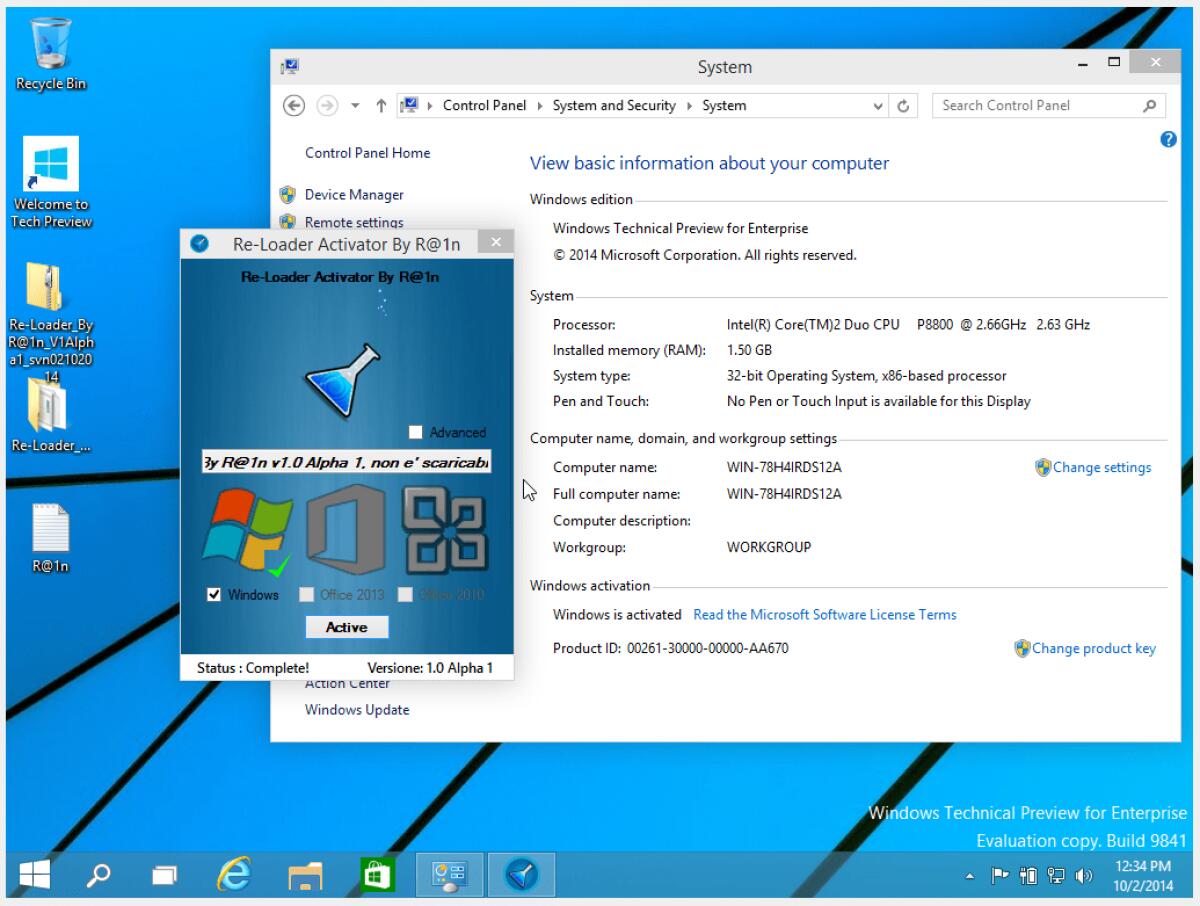
Task: Select the Office 2010 icon in Re-Loader
Action: point(443,530)
